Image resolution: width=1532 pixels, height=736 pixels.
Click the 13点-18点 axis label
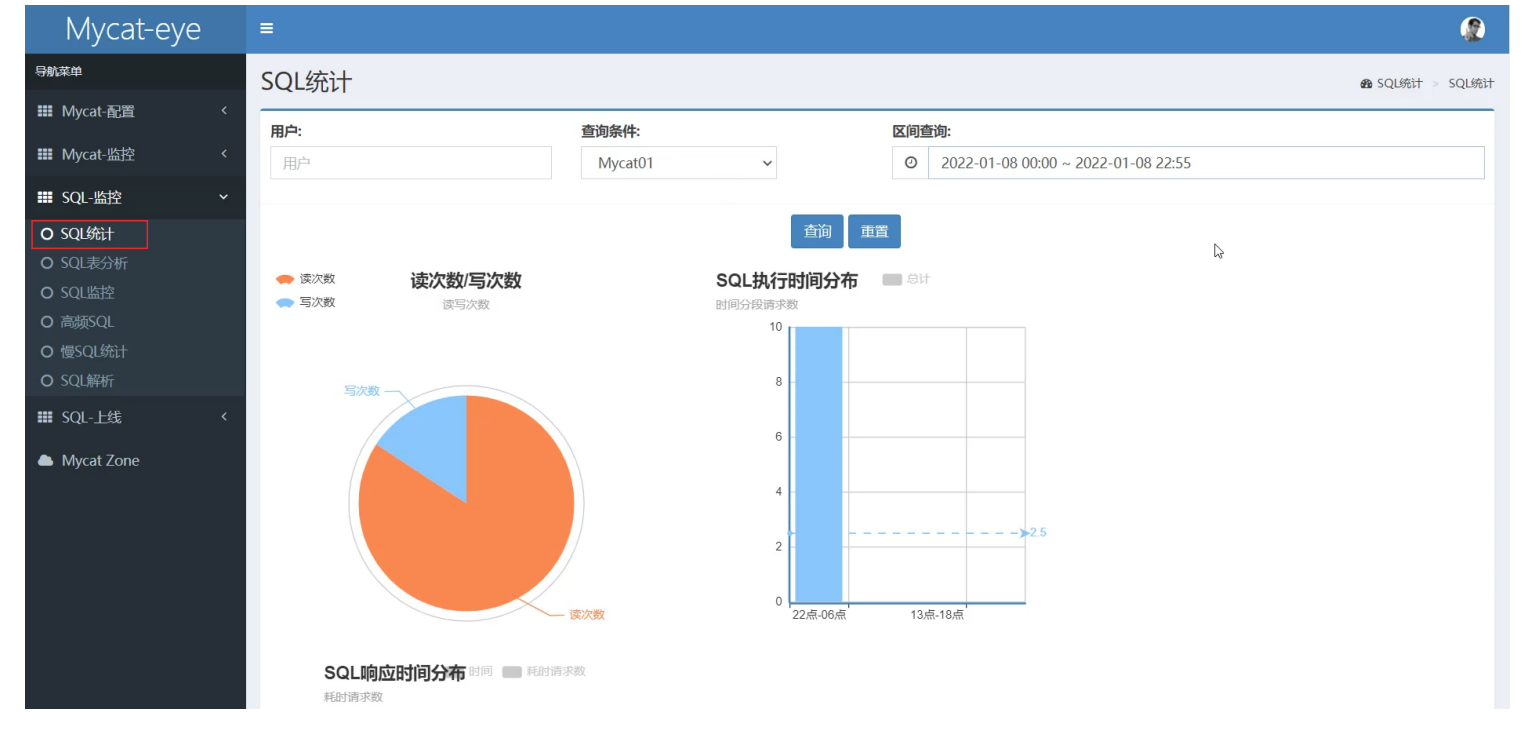coord(937,615)
